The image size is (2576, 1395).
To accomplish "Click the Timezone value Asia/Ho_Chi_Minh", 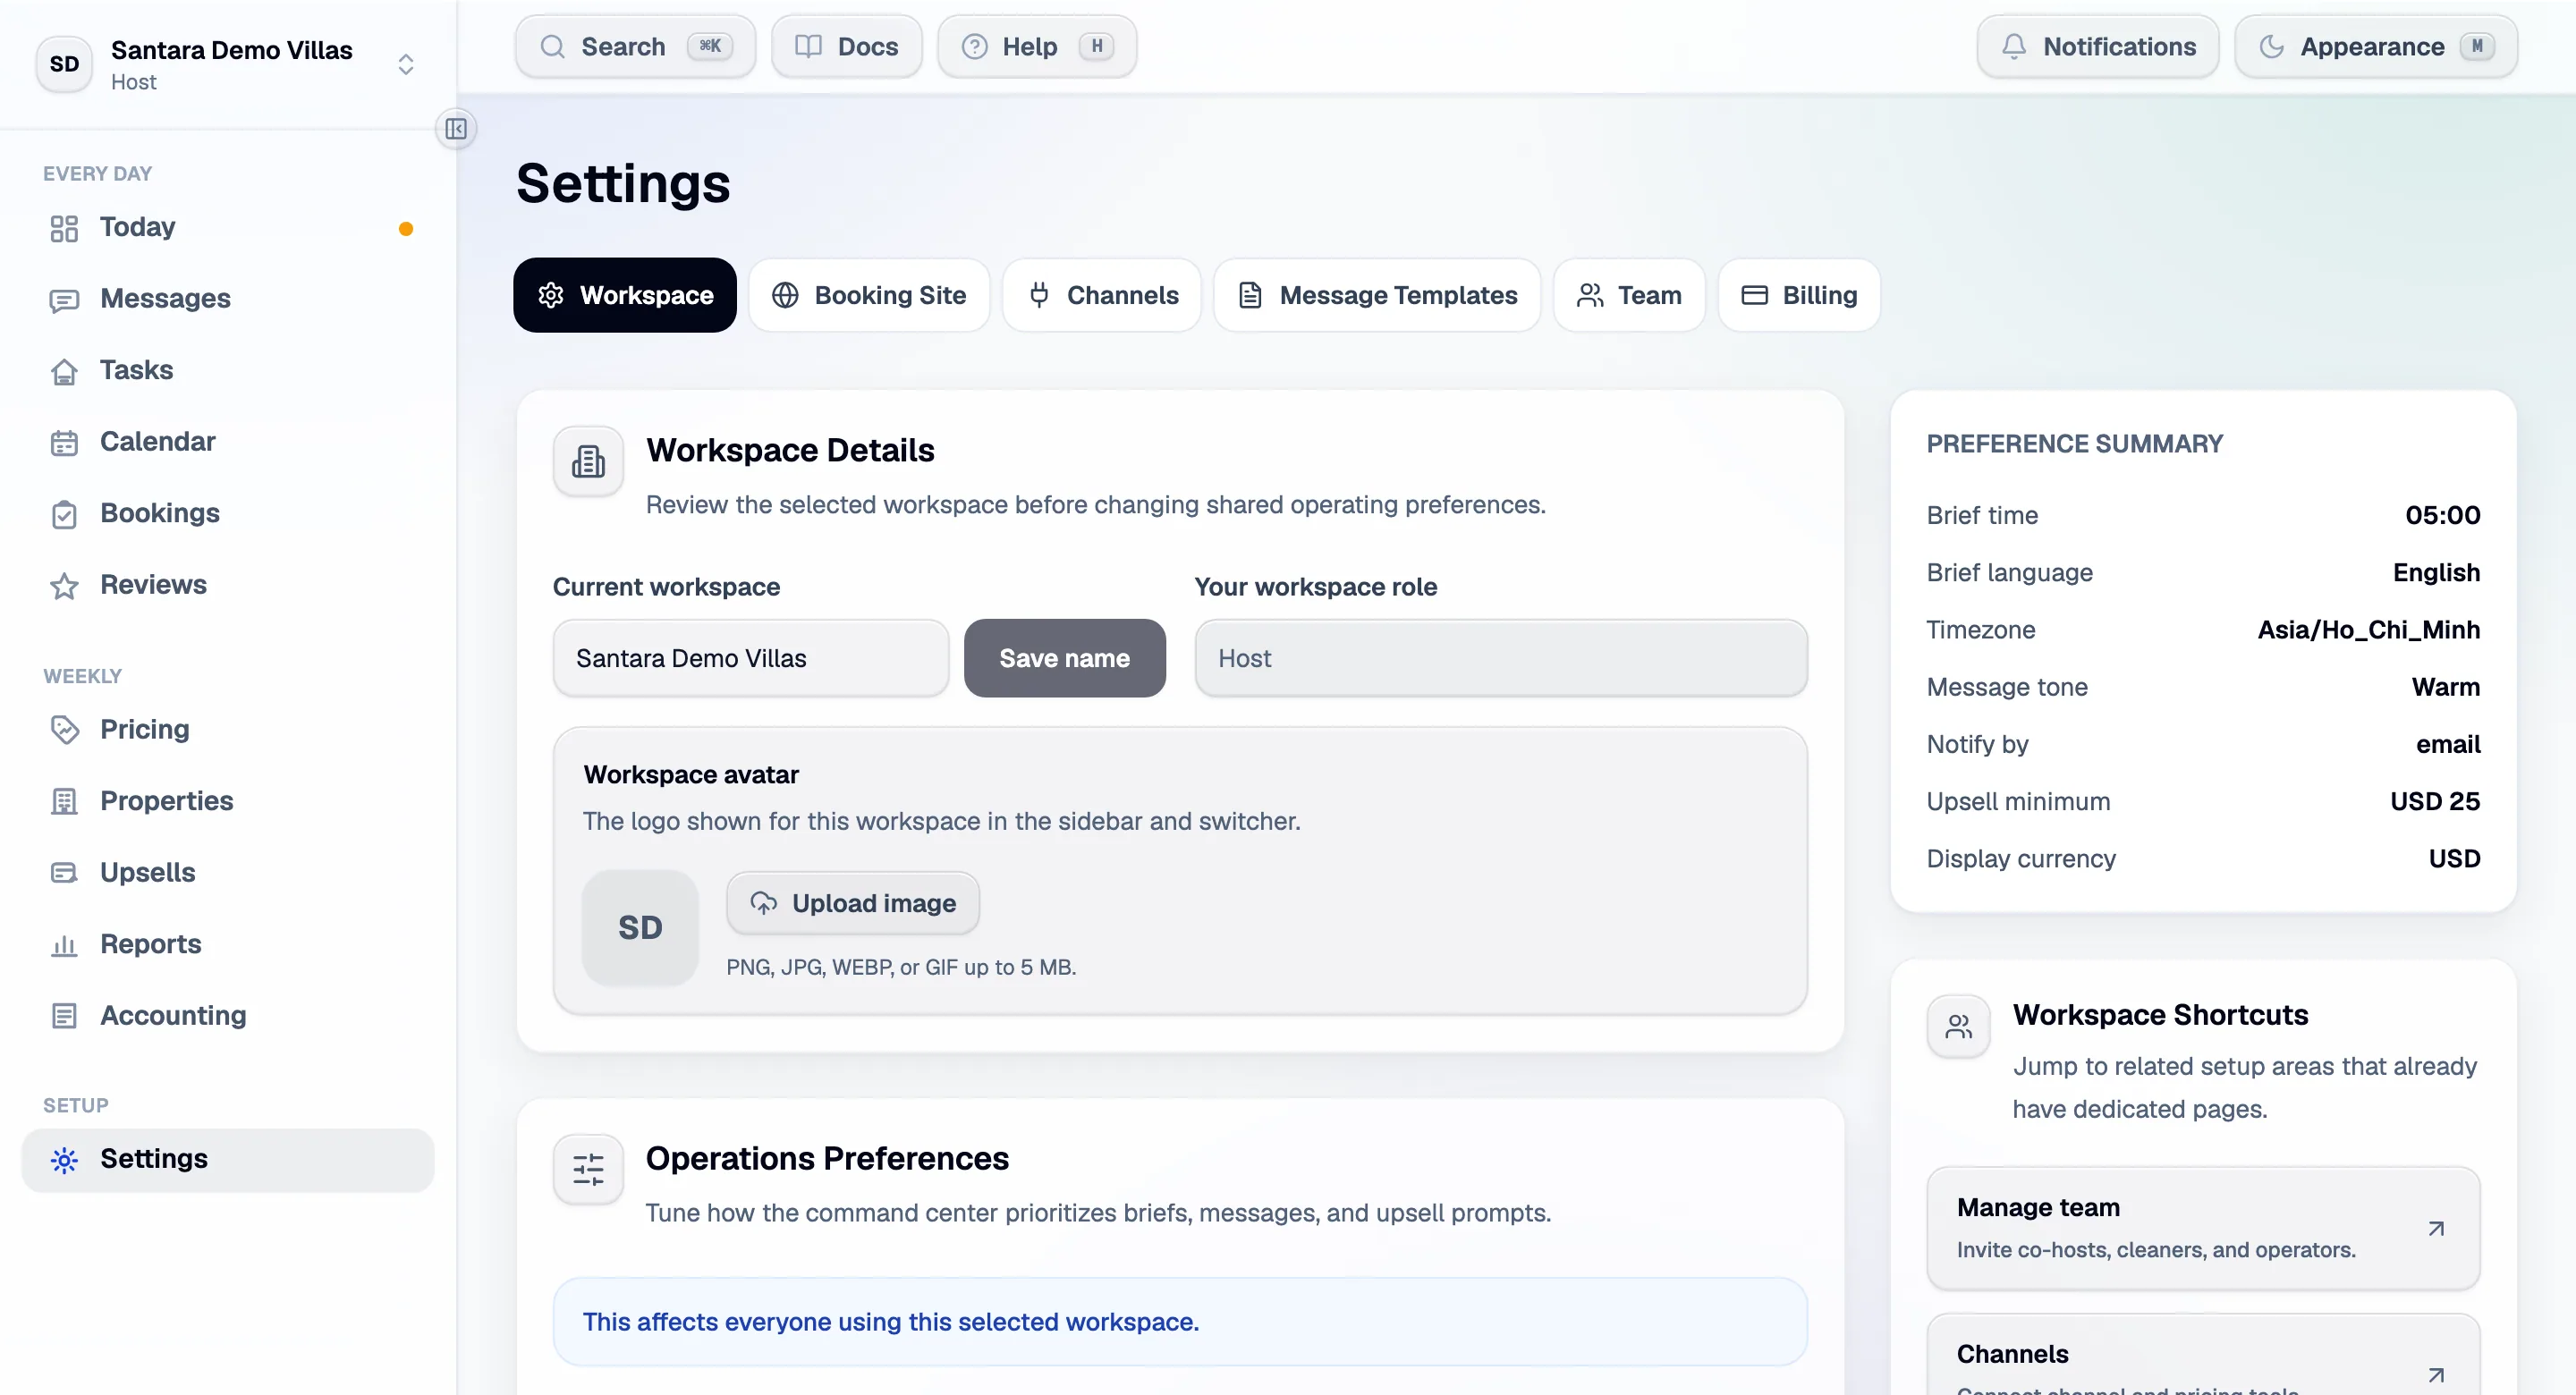I will click(x=2368, y=630).
